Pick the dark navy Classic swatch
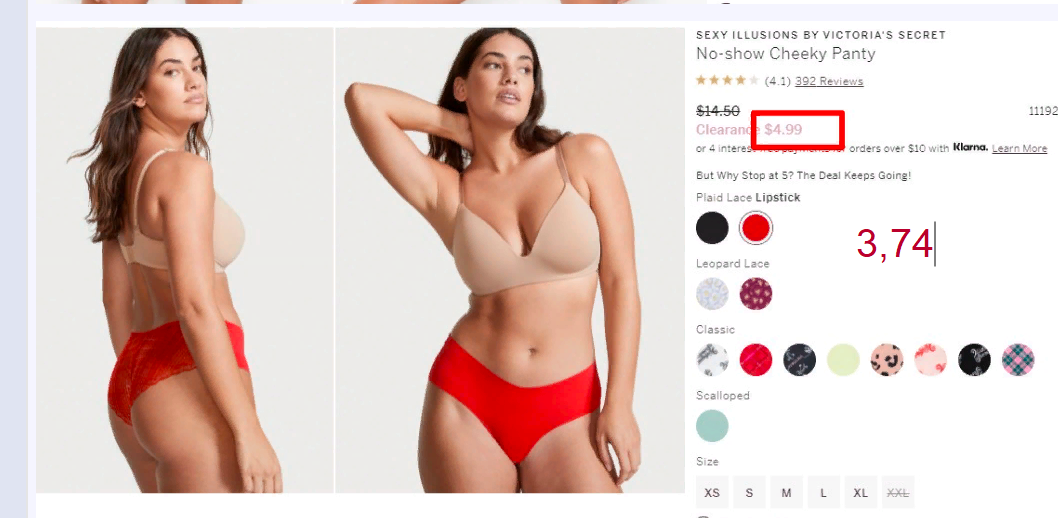The image size is (1058, 518). point(799,359)
